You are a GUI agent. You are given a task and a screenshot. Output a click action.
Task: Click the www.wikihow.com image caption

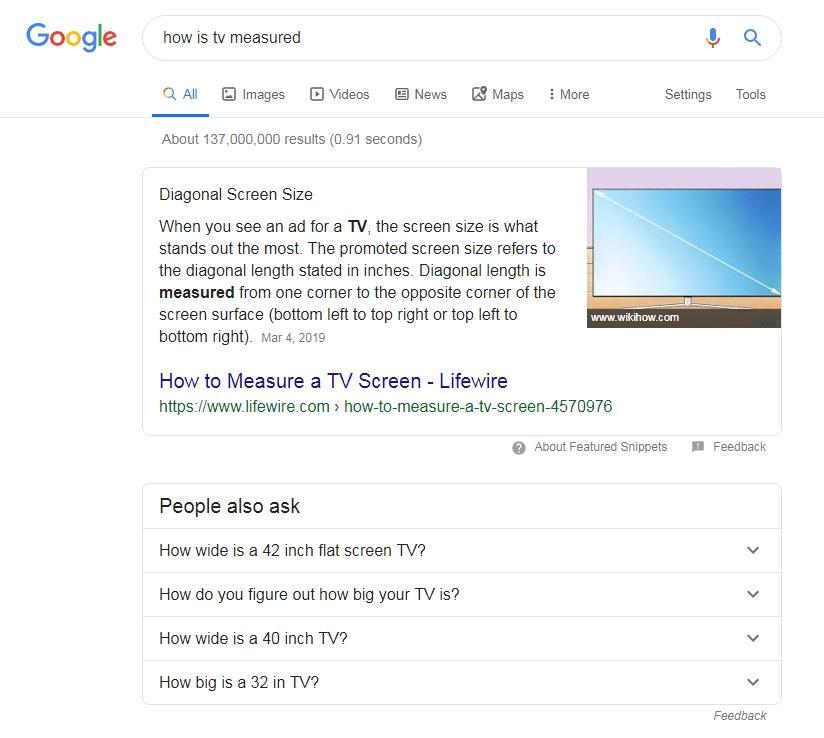point(635,317)
